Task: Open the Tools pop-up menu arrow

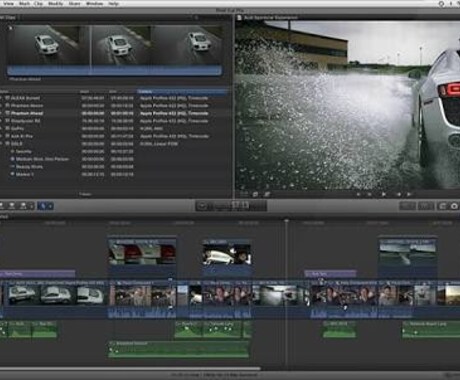Action: tap(51, 206)
